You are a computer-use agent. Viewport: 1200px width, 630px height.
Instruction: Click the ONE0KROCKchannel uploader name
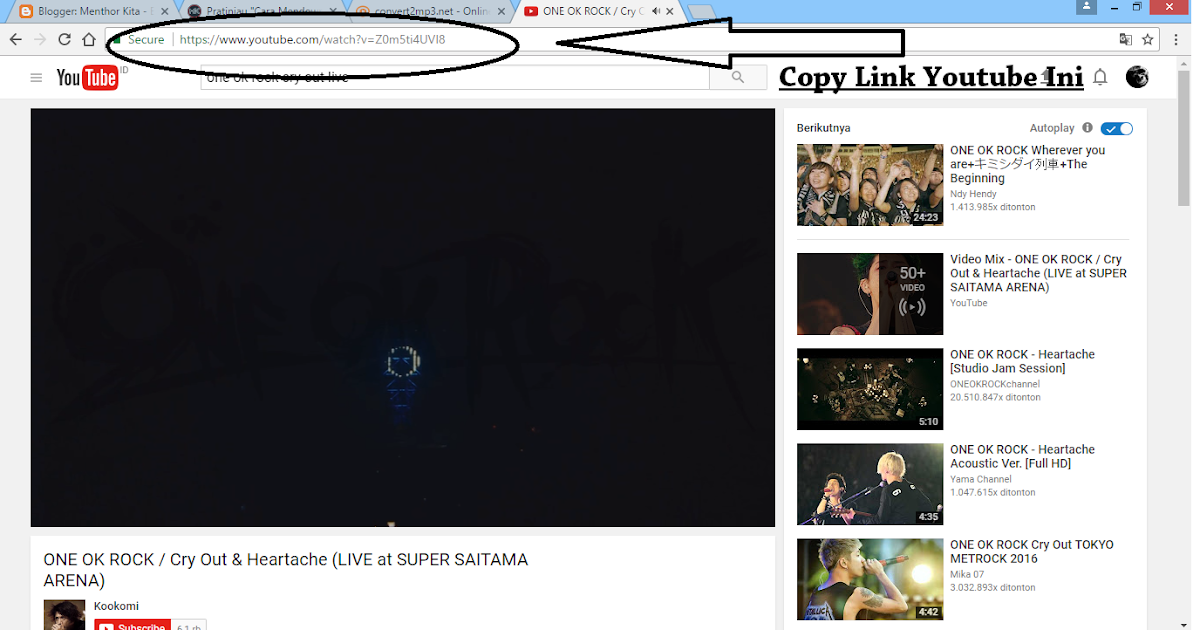(x=995, y=384)
